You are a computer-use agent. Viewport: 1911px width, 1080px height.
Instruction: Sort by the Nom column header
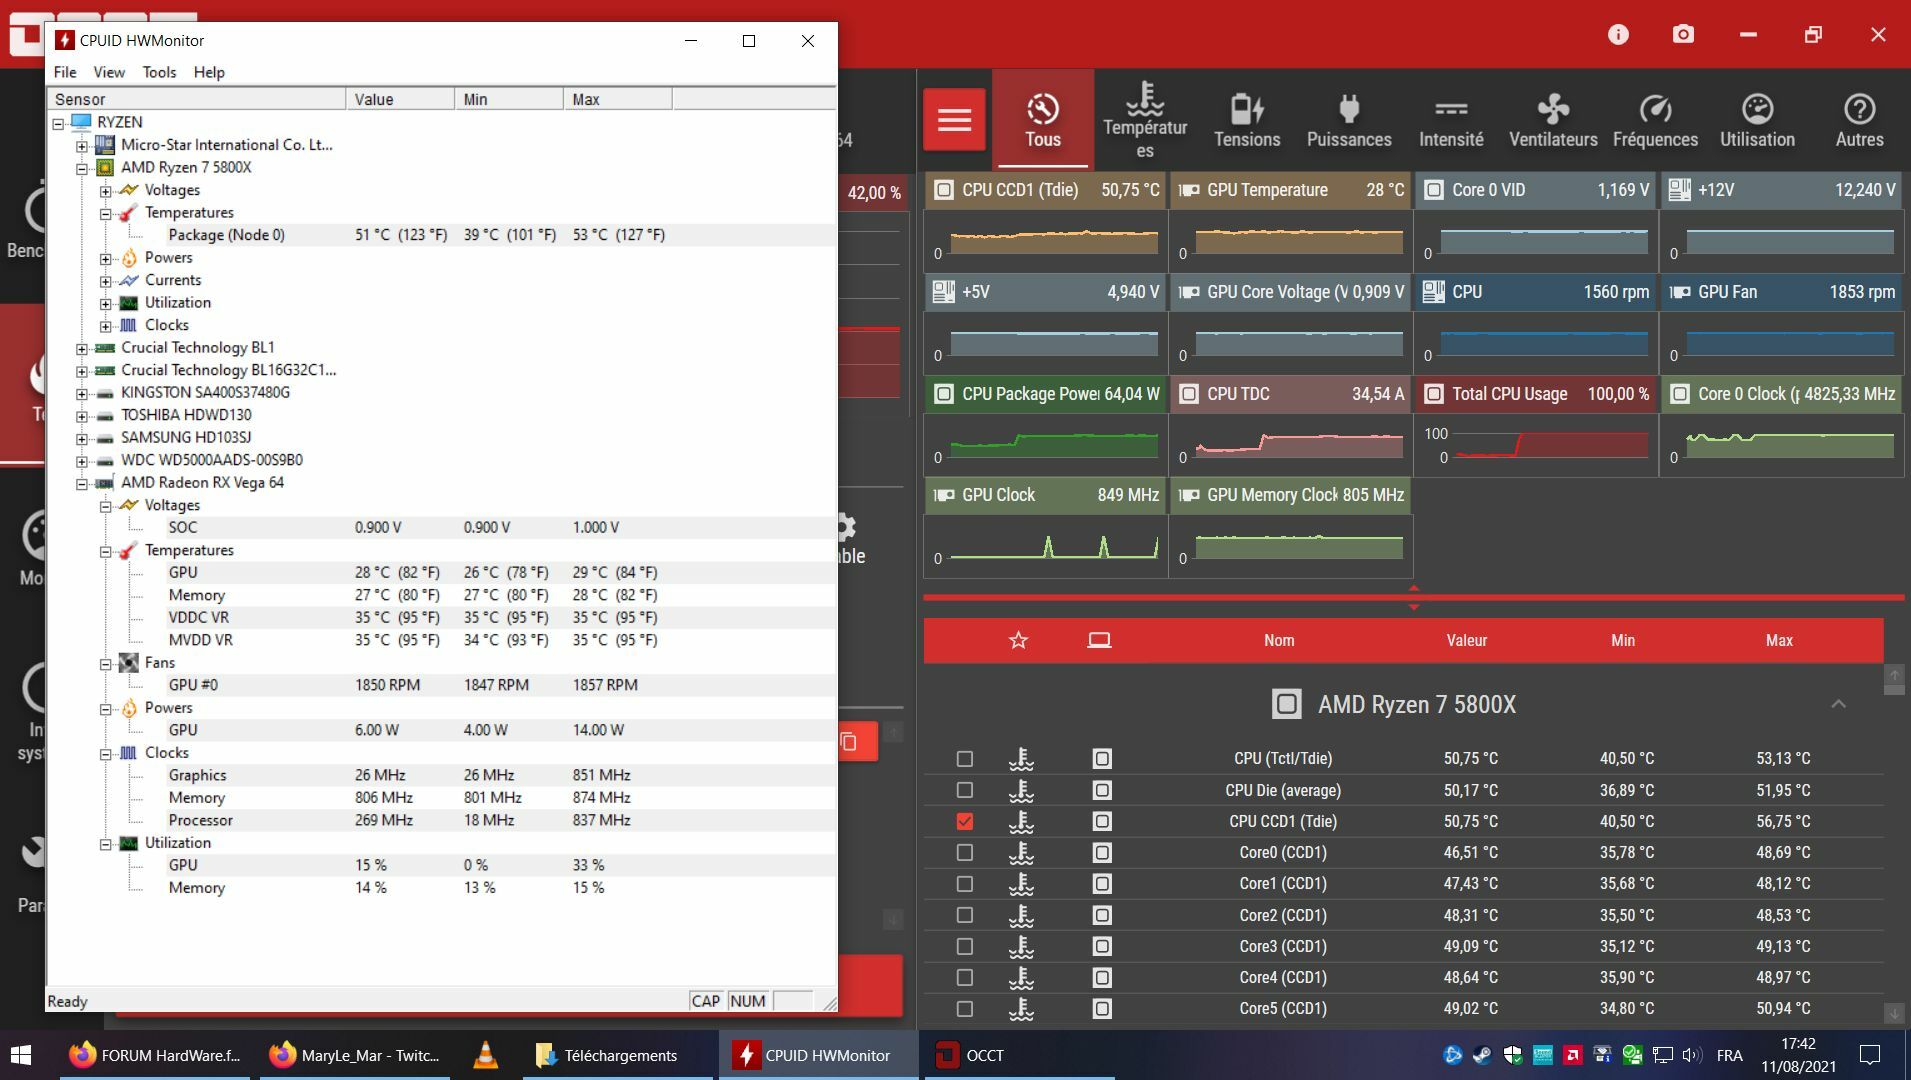pyautogui.click(x=1279, y=641)
